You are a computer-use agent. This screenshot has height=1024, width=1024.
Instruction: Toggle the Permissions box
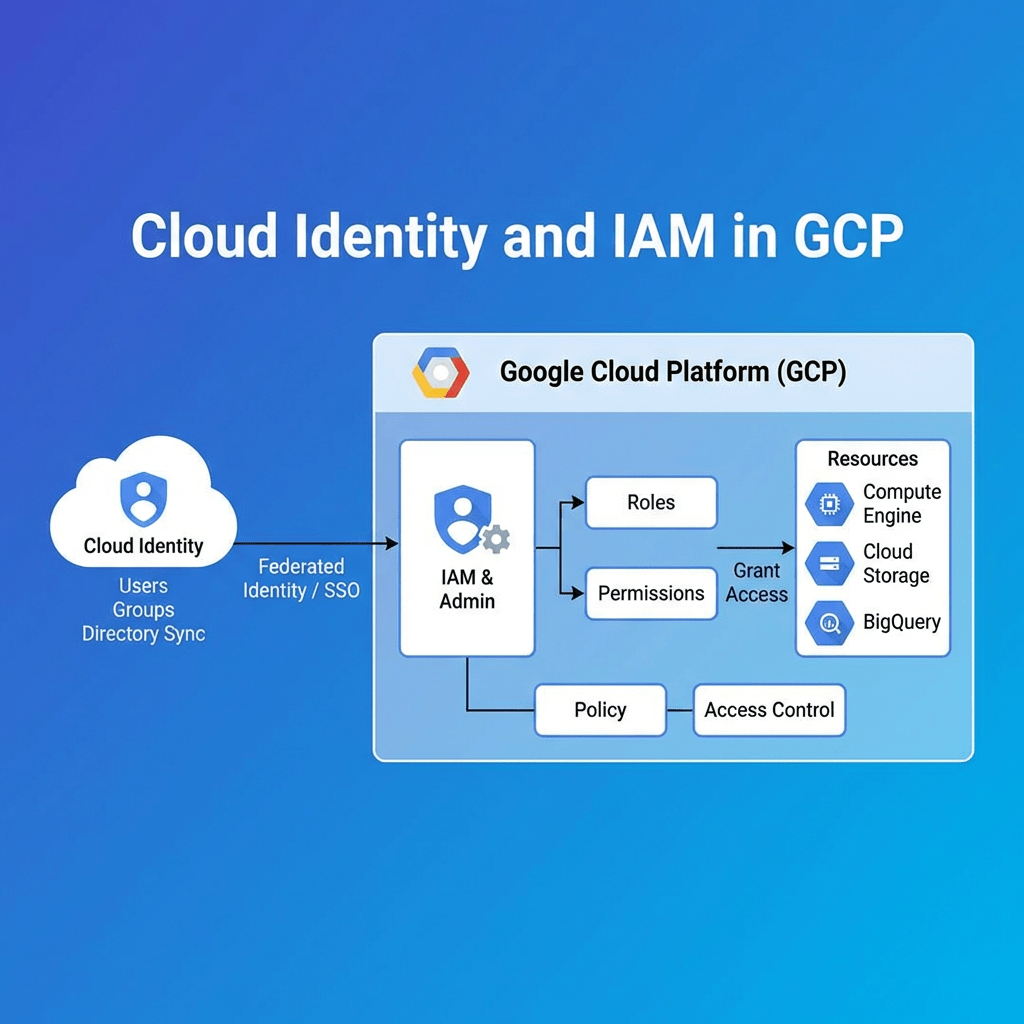point(651,593)
